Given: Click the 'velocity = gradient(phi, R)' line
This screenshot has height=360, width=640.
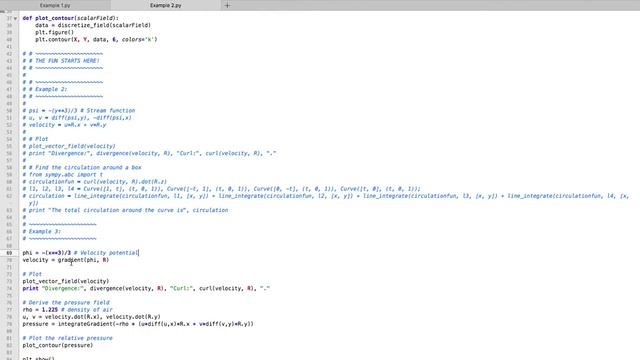Looking at the screenshot, I should coord(66,260).
